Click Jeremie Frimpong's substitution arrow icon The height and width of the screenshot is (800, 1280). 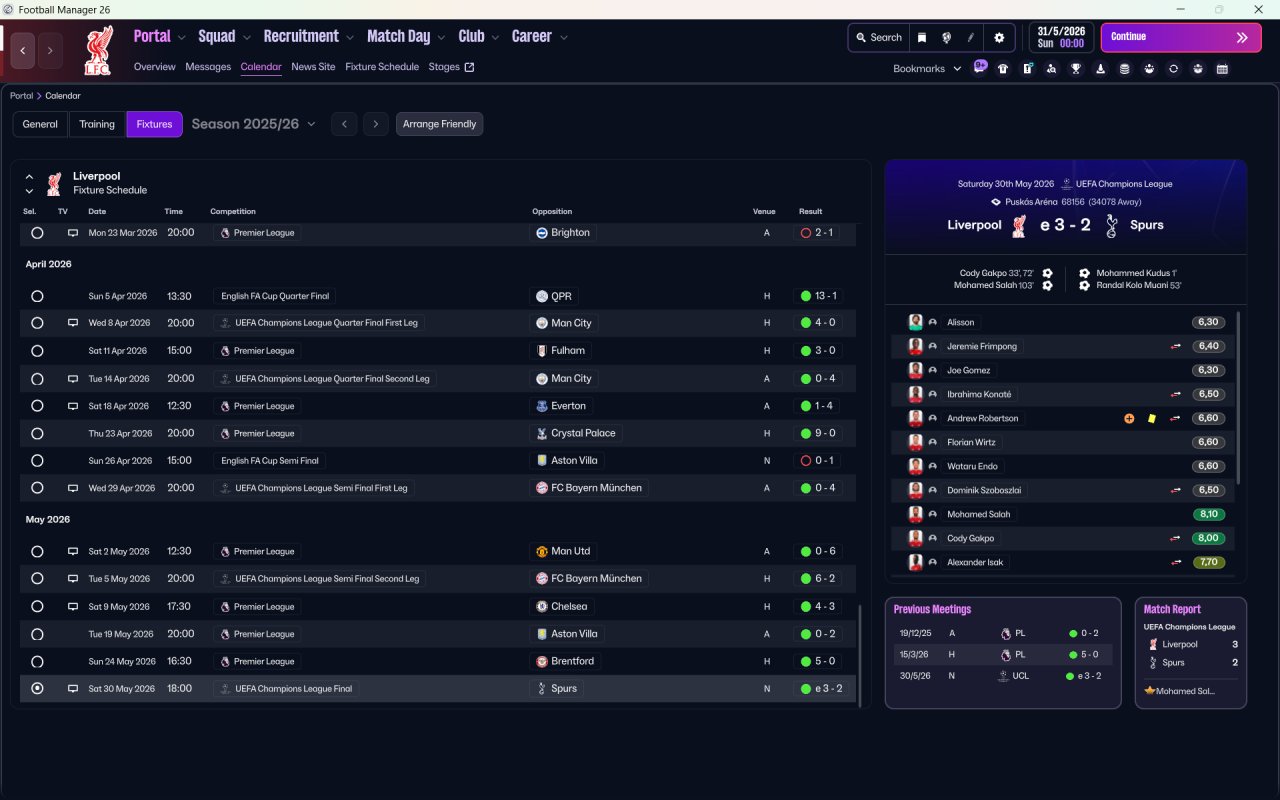(1175, 347)
